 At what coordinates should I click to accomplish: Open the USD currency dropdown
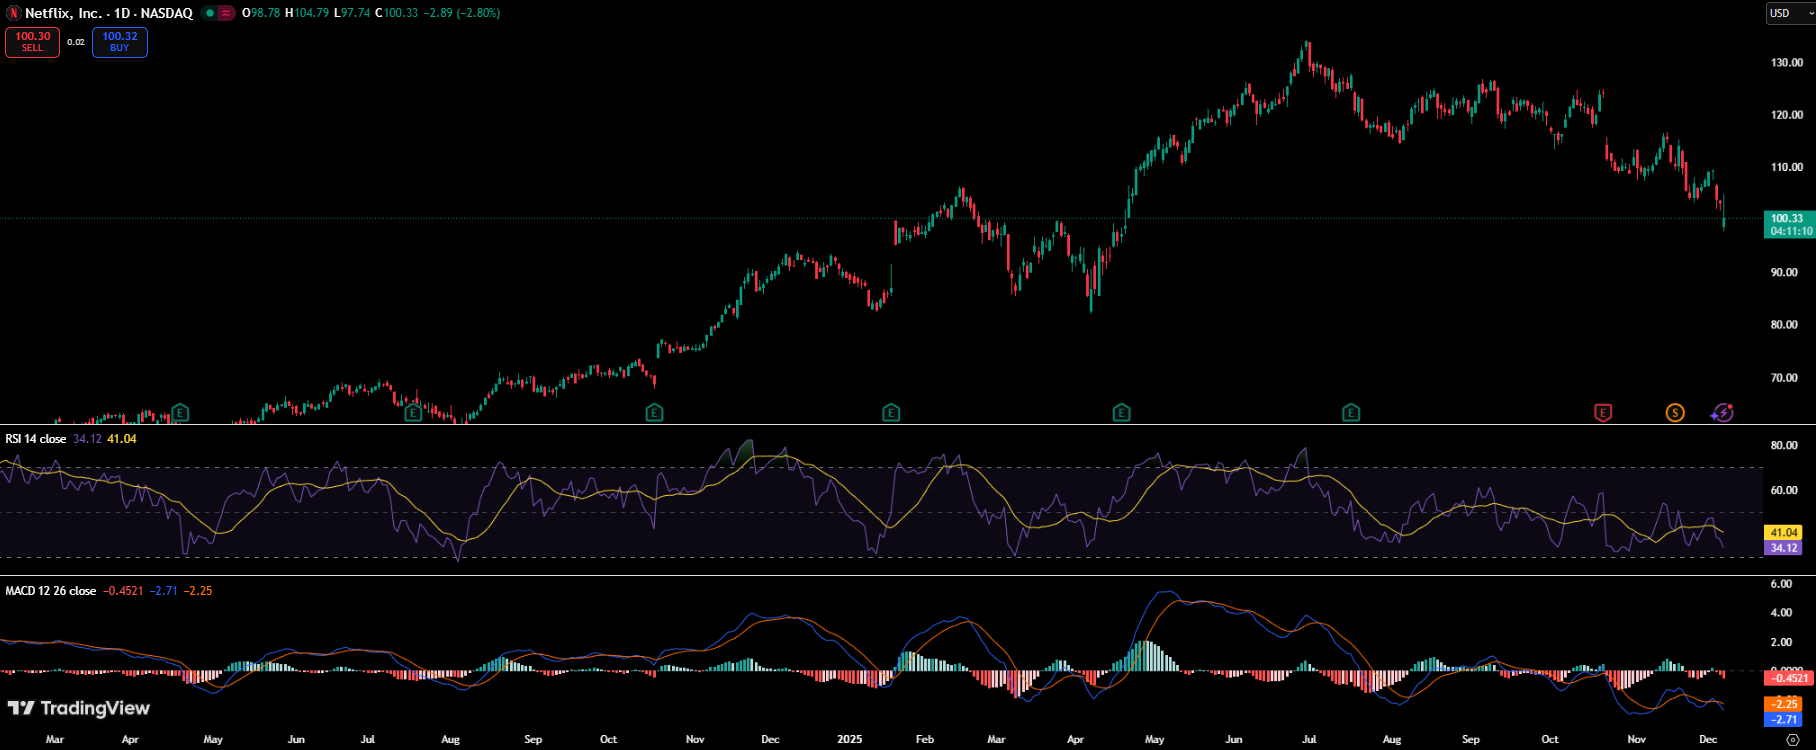pyautogui.click(x=1787, y=13)
